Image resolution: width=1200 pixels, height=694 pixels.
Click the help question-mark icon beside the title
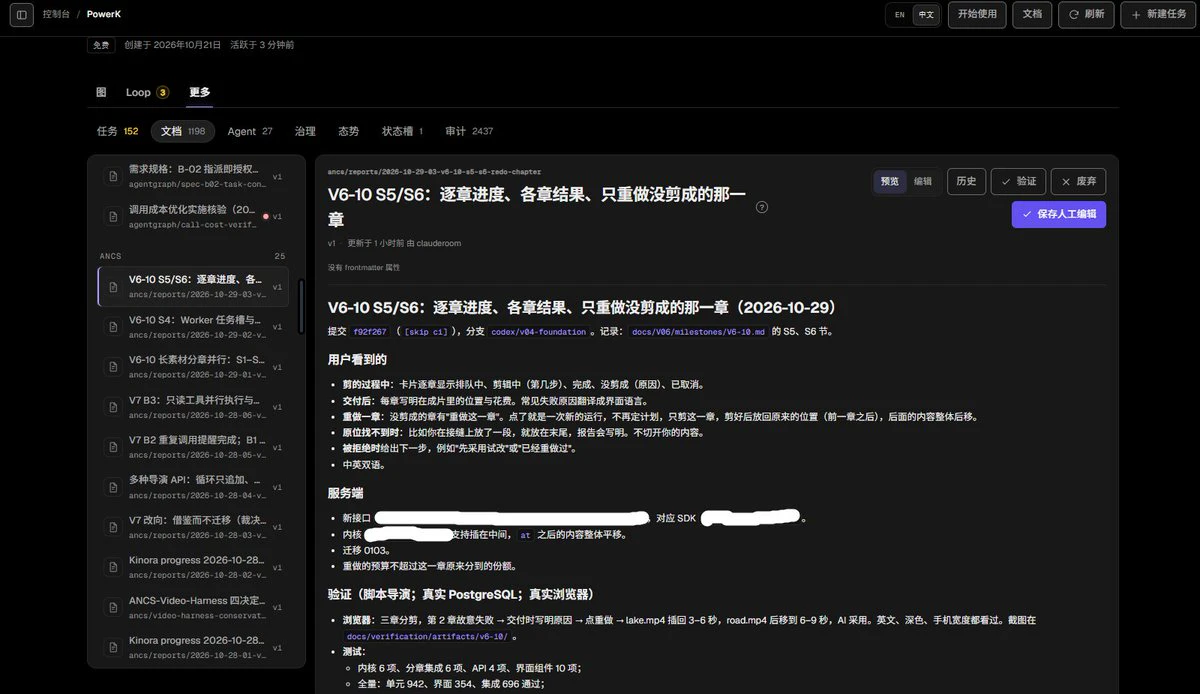tap(762, 207)
